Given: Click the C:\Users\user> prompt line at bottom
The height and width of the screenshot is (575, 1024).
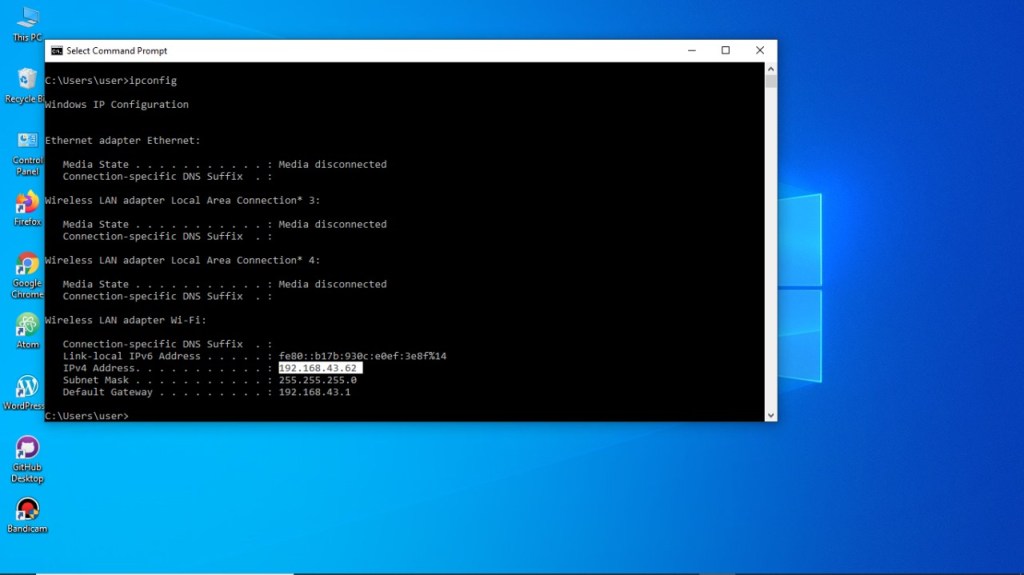Looking at the screenshot, I should coord(87,416).
